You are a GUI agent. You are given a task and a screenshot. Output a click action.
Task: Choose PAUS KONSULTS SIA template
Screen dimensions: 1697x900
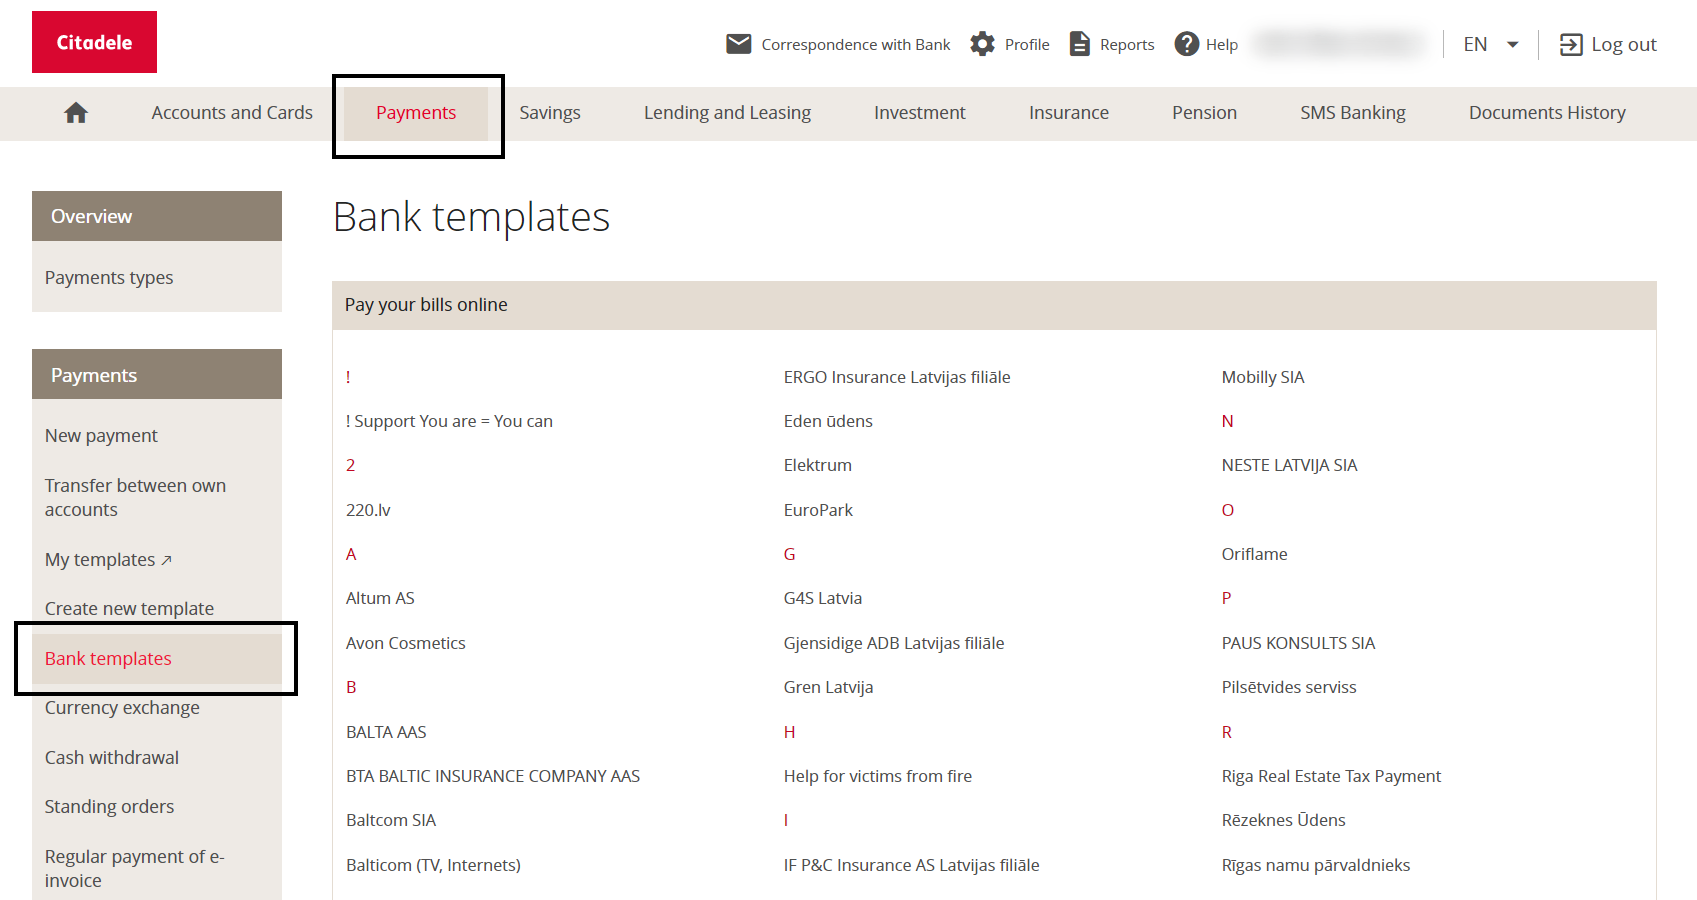1298,643
